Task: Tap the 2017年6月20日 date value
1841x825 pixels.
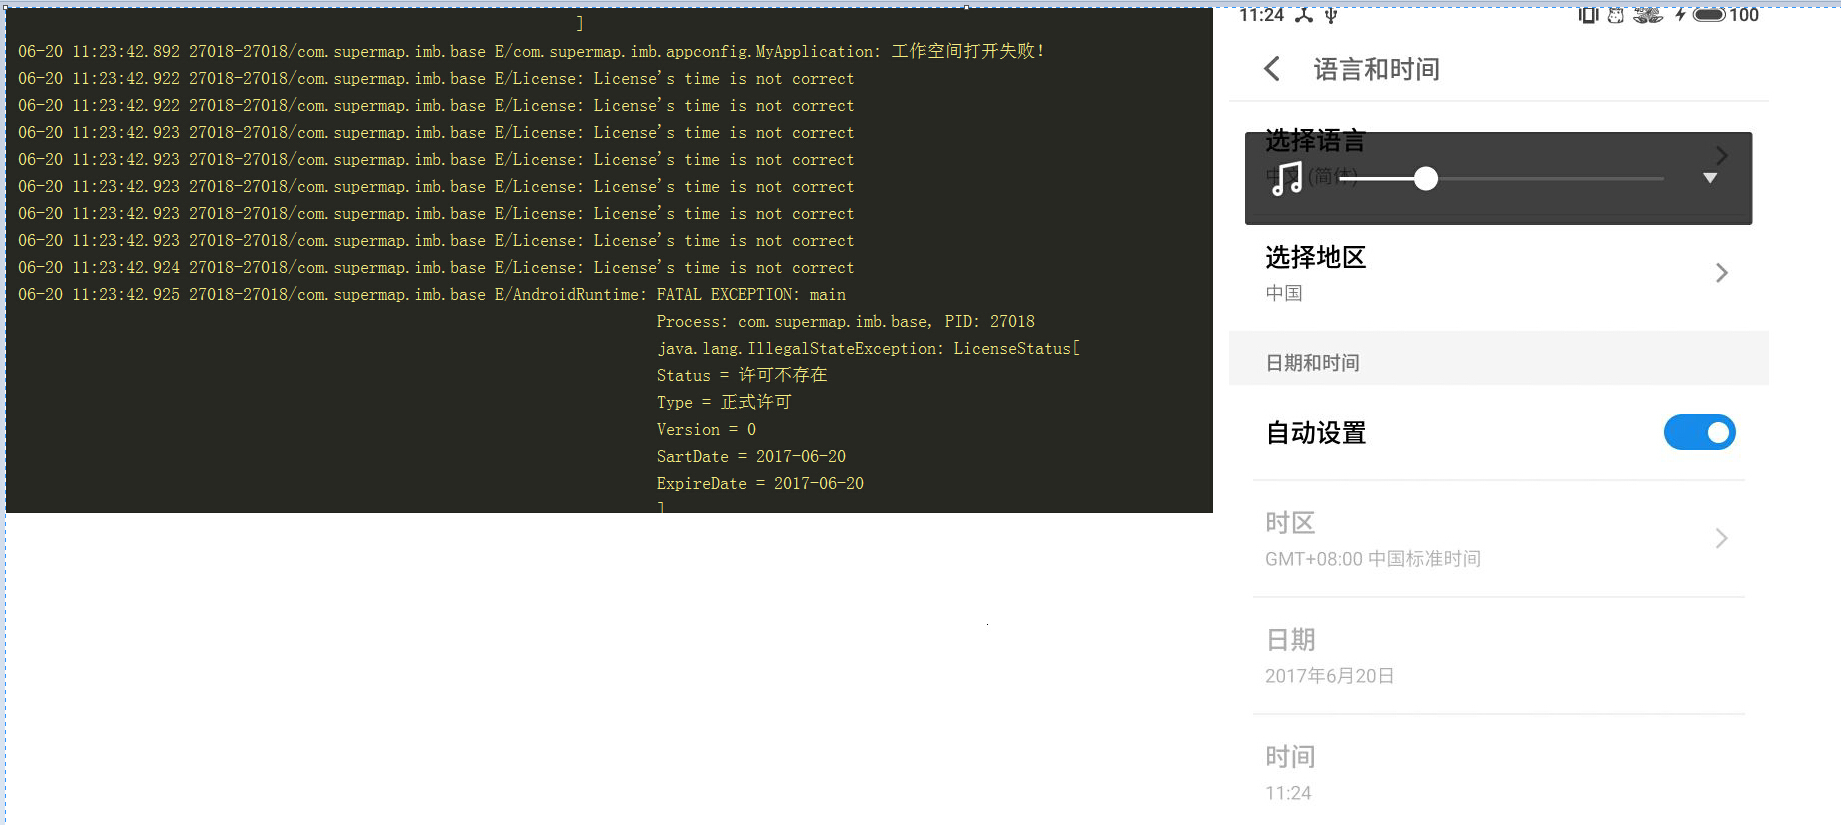Action: click(1329, 676)
